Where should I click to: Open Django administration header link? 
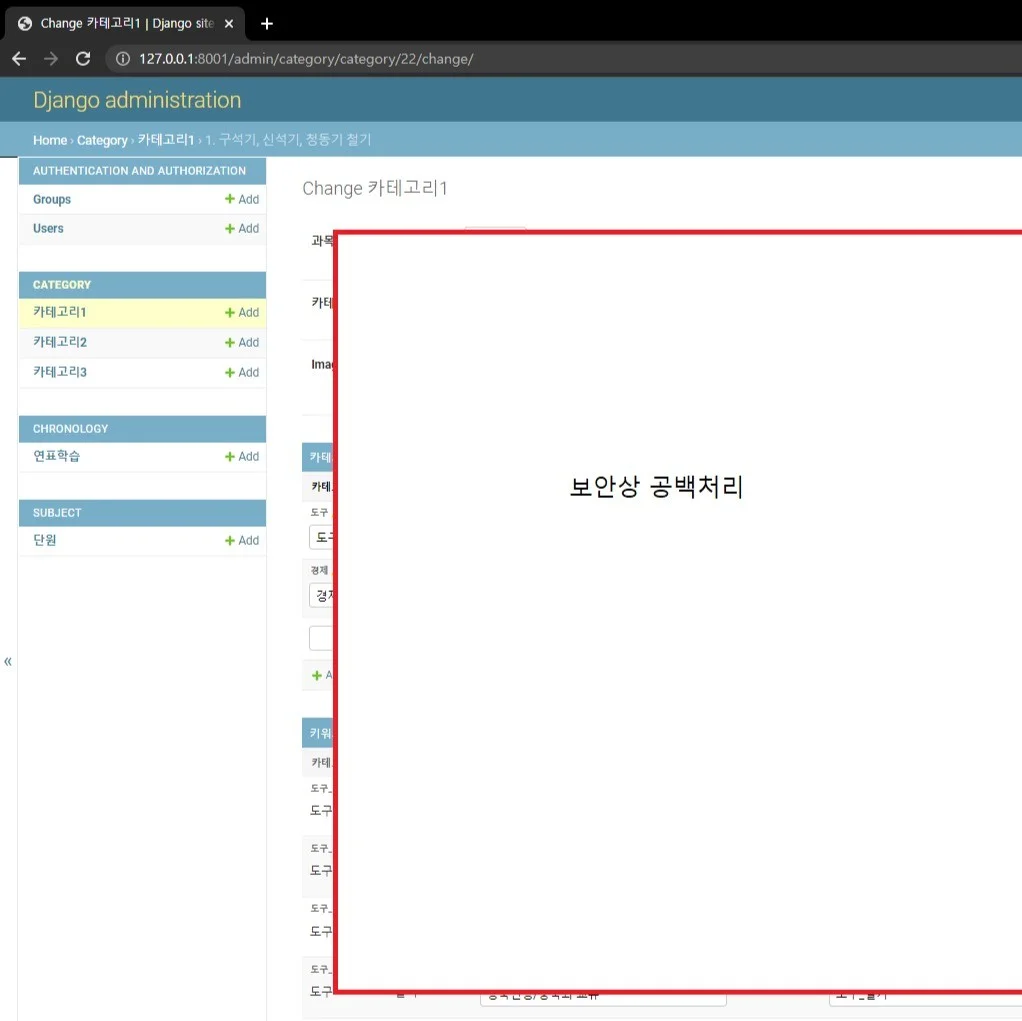click(x=137, y=100)
